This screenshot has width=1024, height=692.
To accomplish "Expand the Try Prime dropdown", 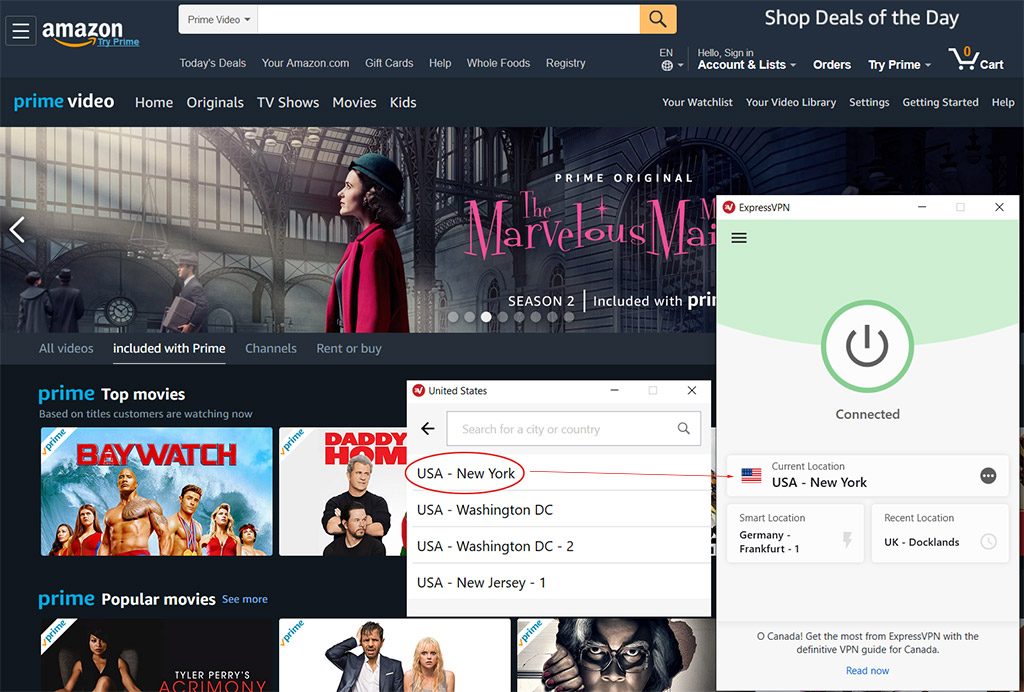I will click(899, 65).
